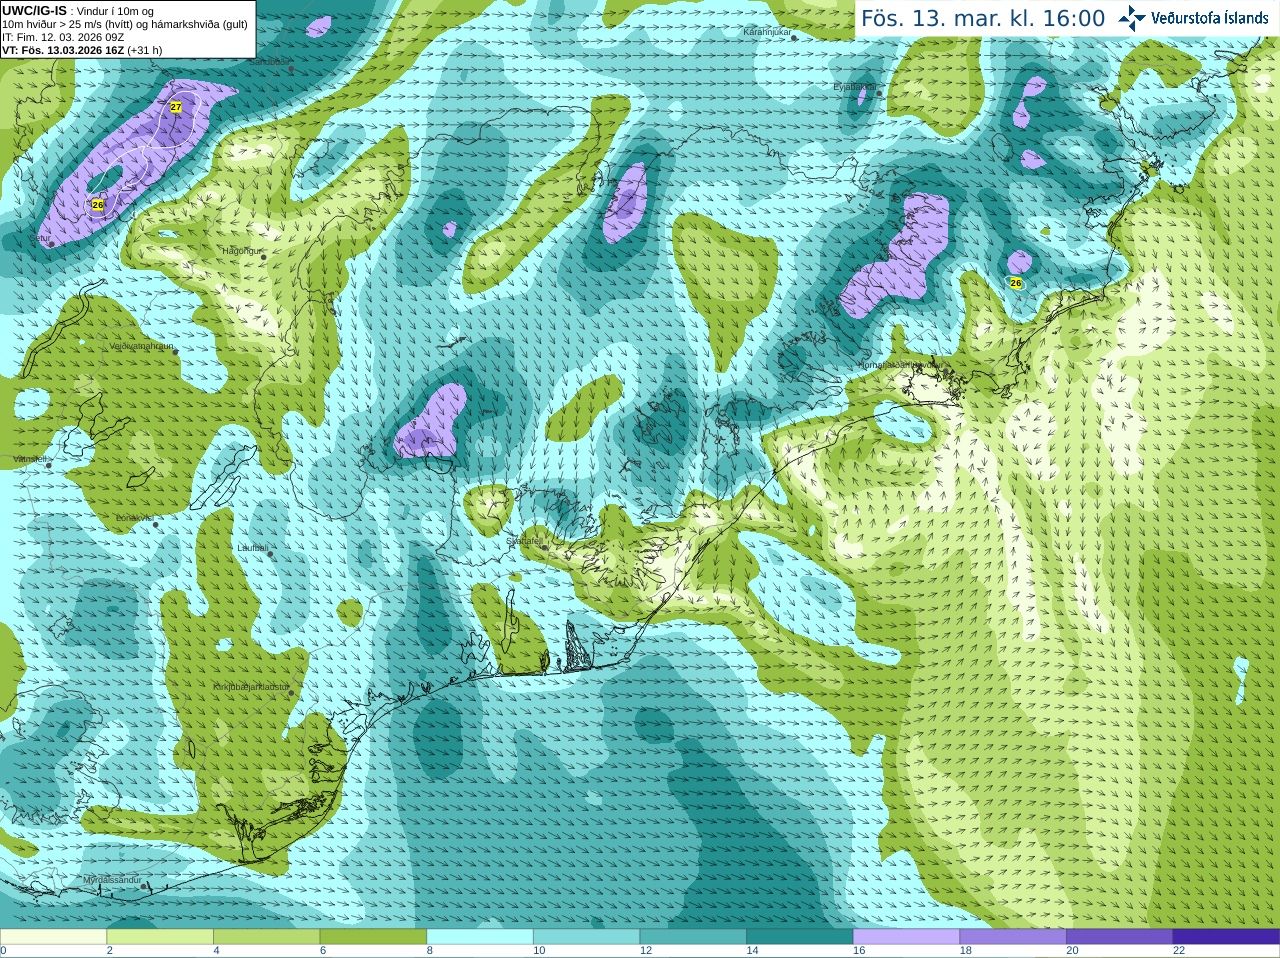Screen dimensions: 1280x958
Task: Click the legend value 10
Action: (539, 951)
